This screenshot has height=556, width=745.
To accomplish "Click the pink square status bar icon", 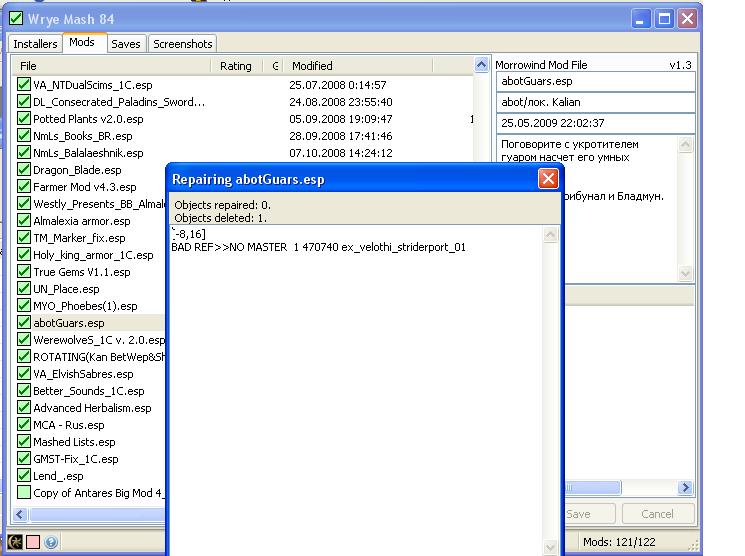I will pyautogui.click(x=33, y=542).
